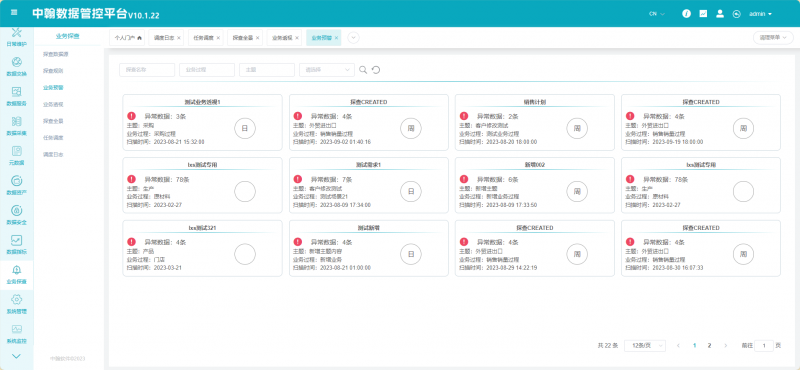This screenshot has height=370, width=800.
Task: Click the red alert icon on 销售计划 card
Action: click(x=464, y=116)
